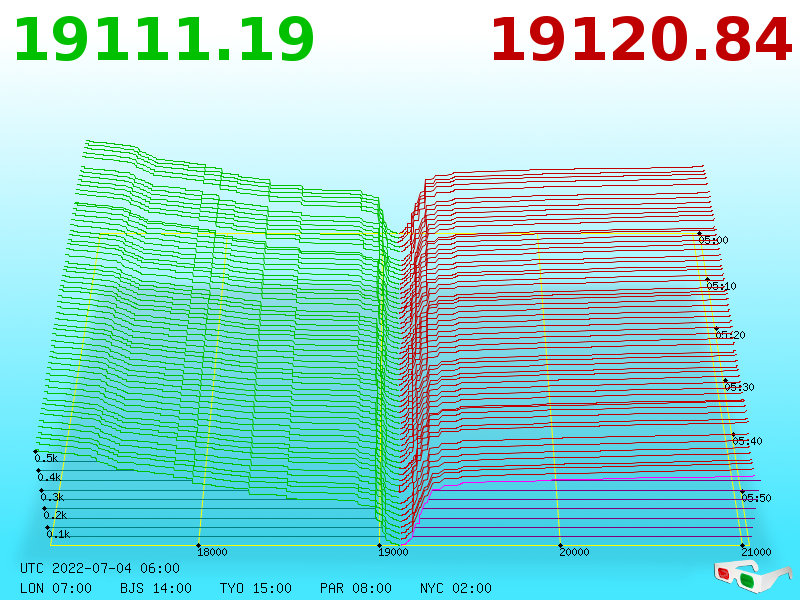Select the red ask price 19120.84
The image size is (800, 600).
[x=641, y=40]
